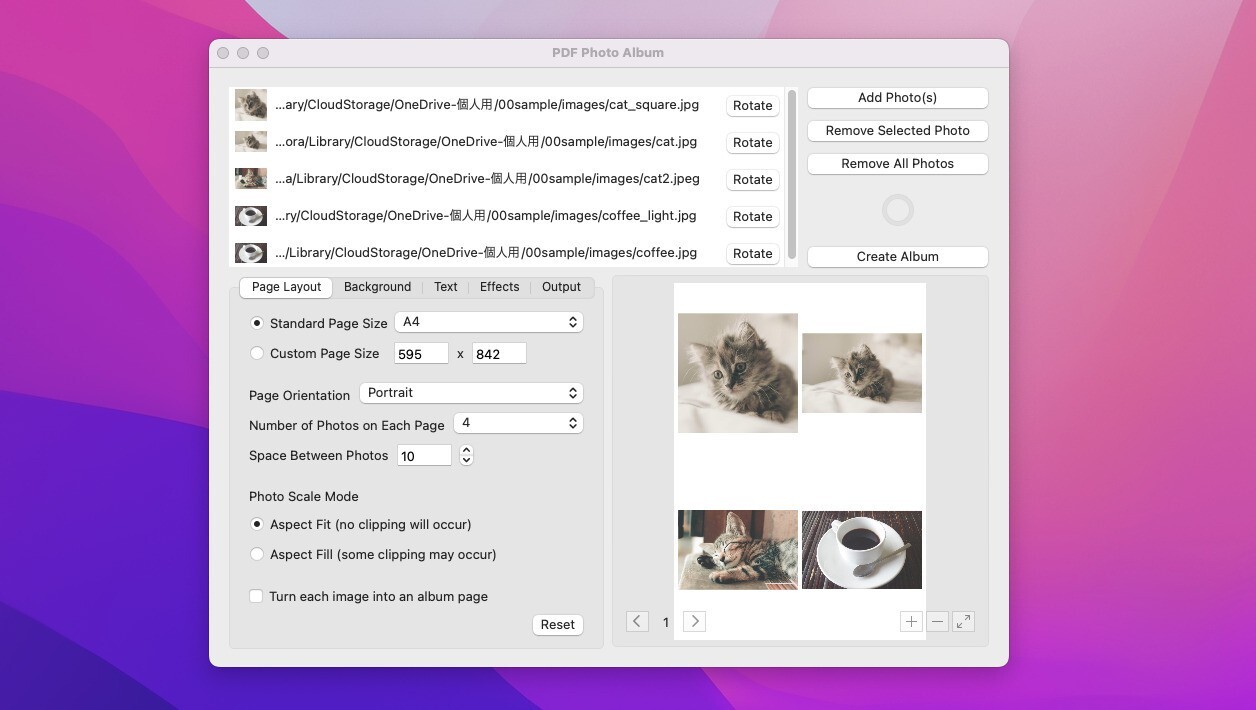Switch to the Background tab
Screen dimensions: 1256x710
click(x=377, y=287)
